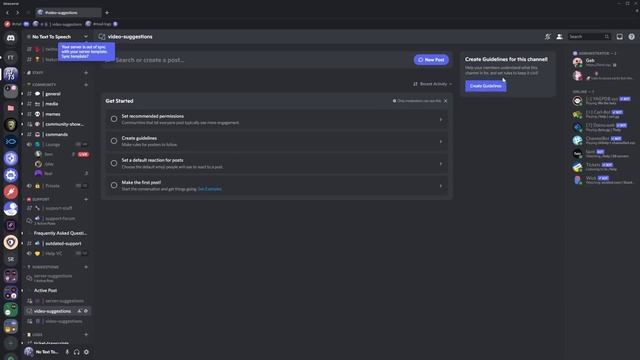The width and height of the screenshot is (640, 360).
Task: Check Set recommended permissions circle
Action: click(114, 119)
